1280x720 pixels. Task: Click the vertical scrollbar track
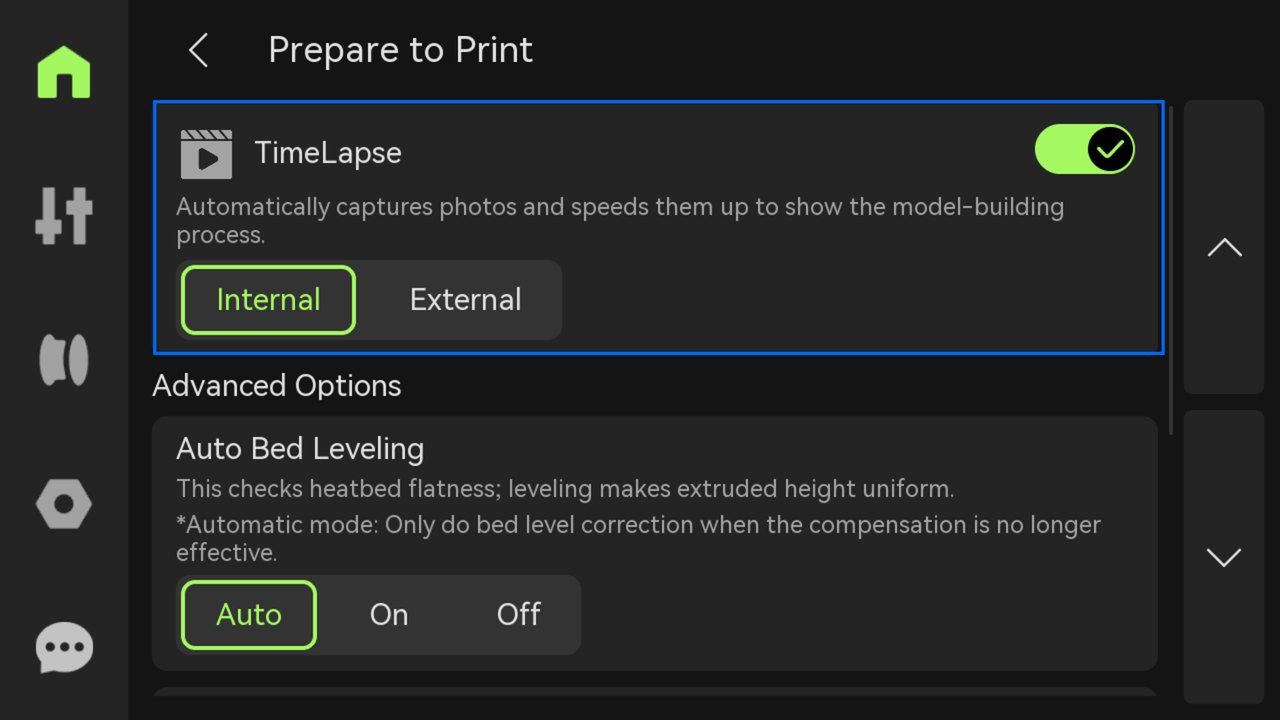(x=1171, y=270)
